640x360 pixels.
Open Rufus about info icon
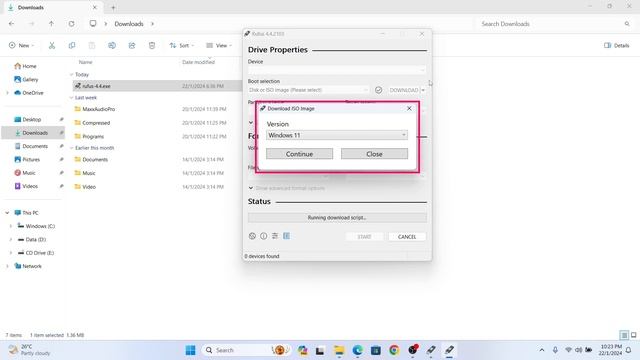point(264,236)
